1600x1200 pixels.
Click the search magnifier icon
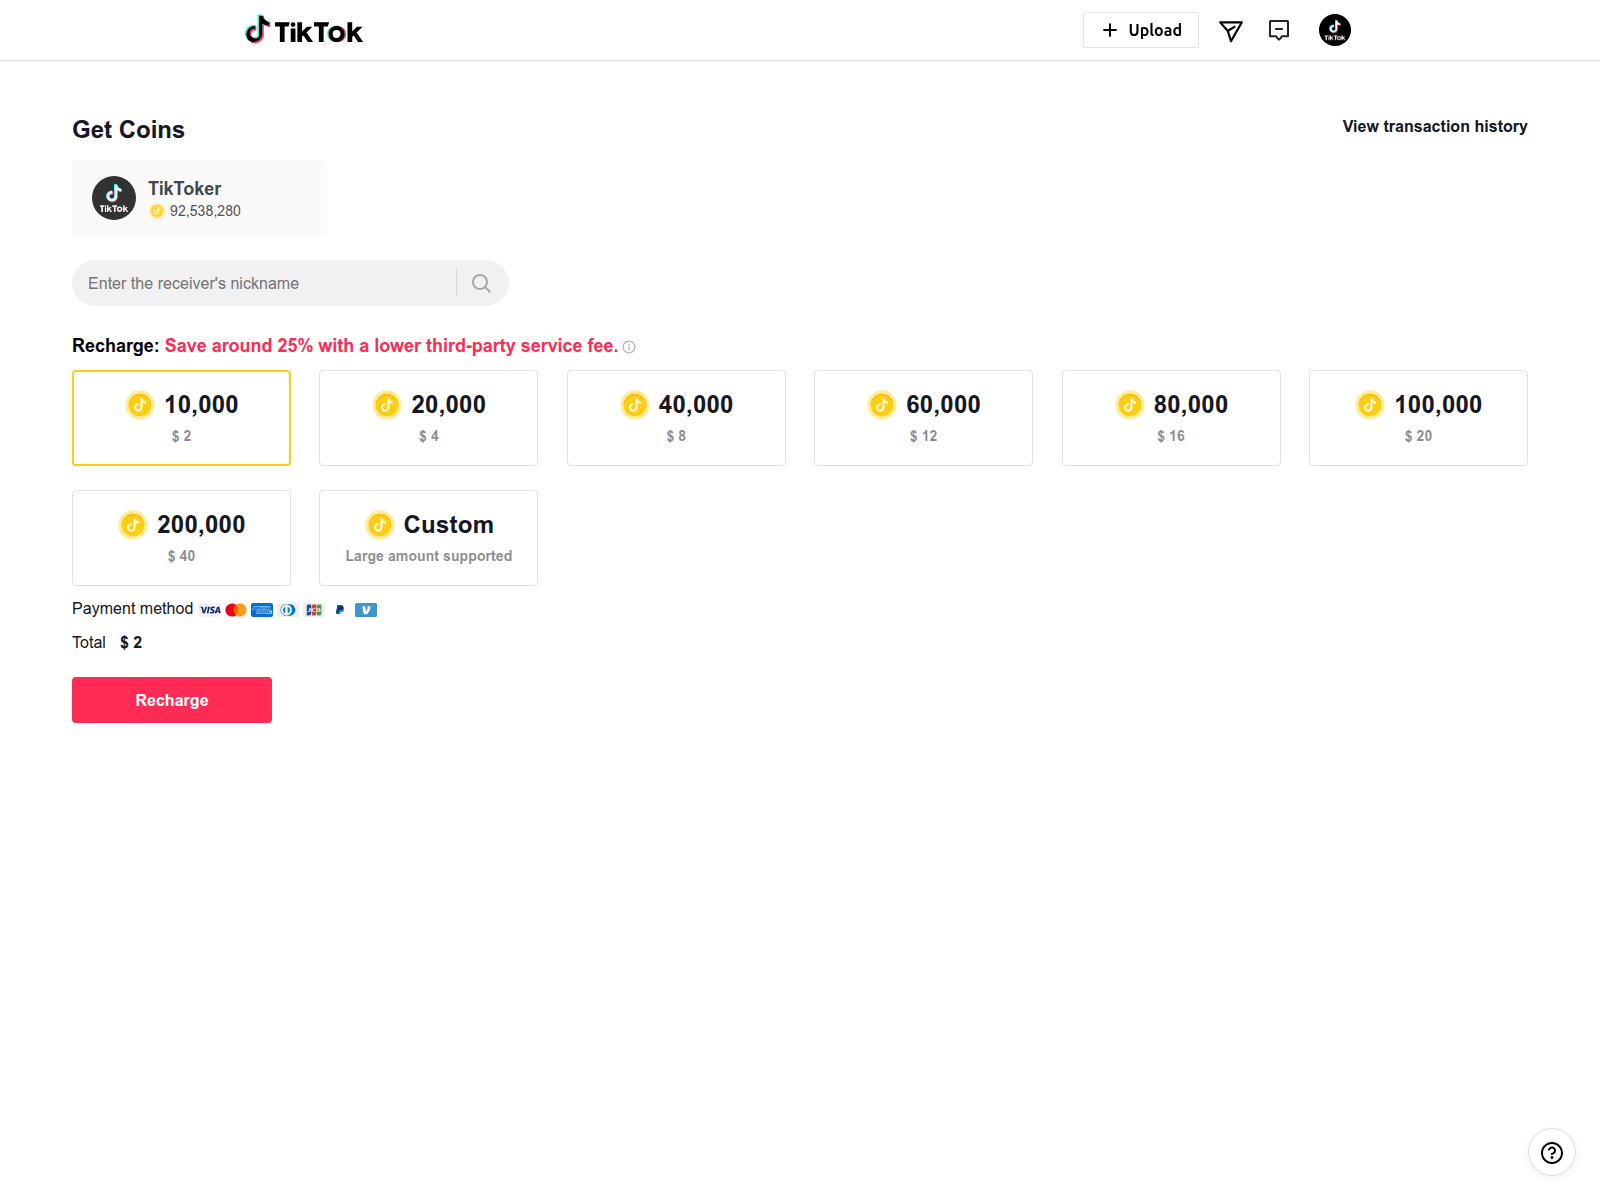tap(481, 283)
